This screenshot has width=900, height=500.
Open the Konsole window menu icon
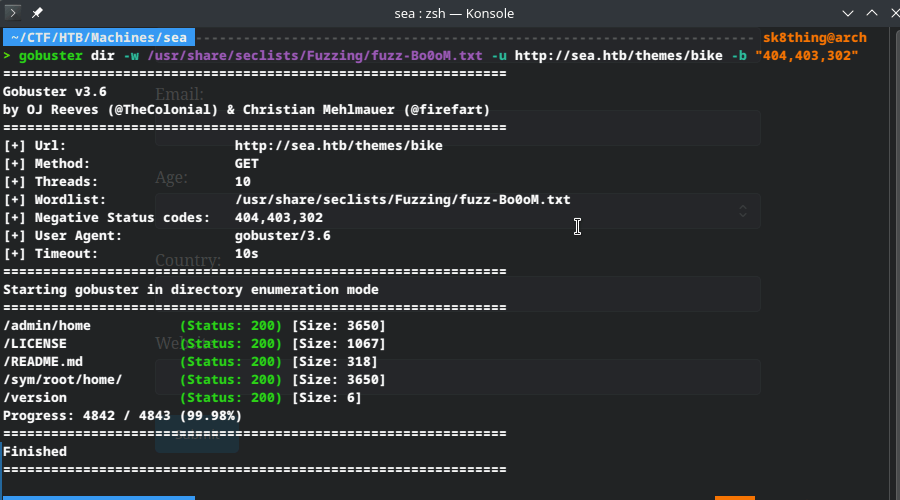click(x=13, y=13)
